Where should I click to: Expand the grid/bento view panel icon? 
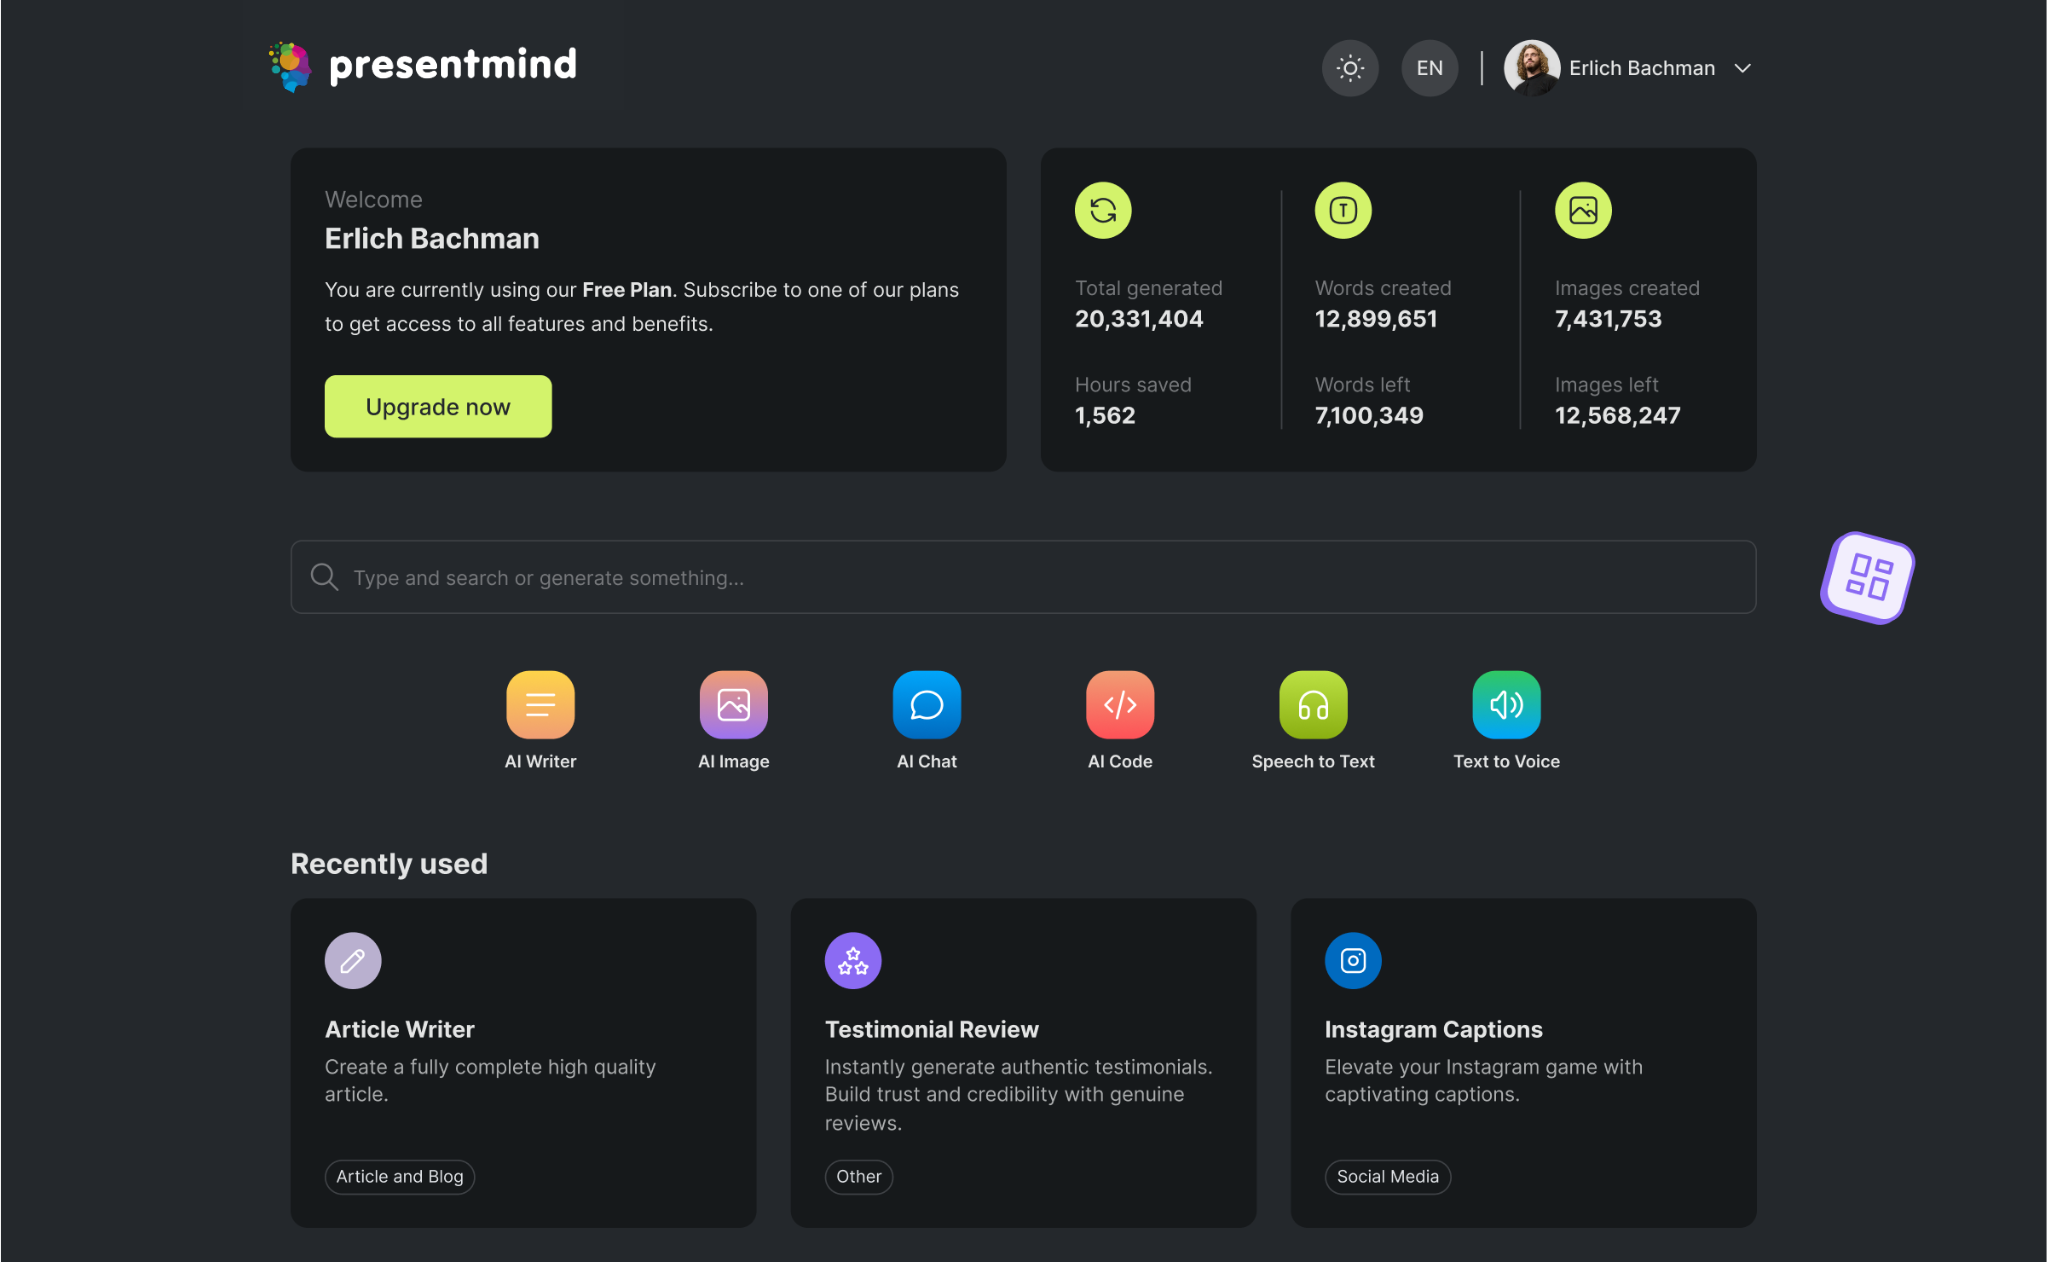click(1870, 575)
